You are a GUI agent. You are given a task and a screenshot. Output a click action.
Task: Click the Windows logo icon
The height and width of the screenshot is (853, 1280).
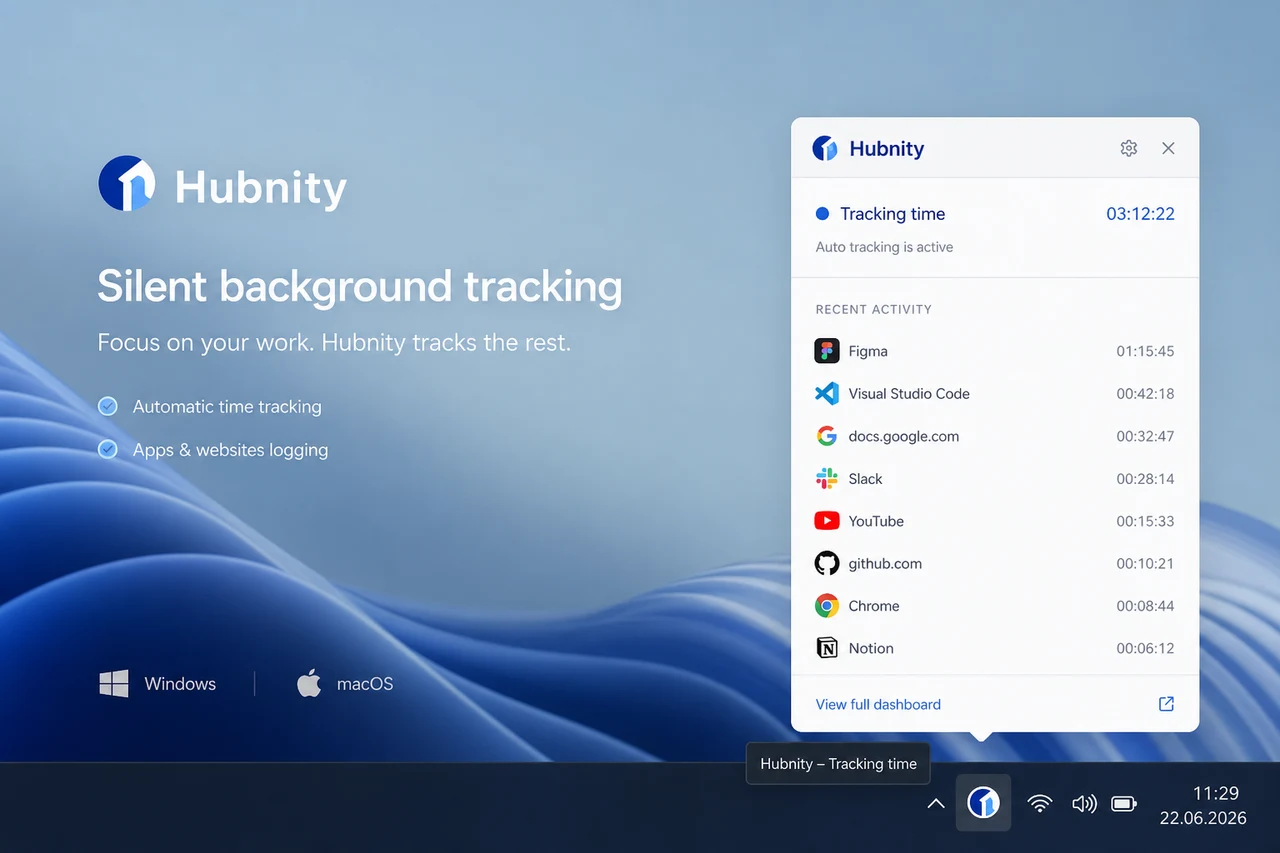[x=114, y=684]
